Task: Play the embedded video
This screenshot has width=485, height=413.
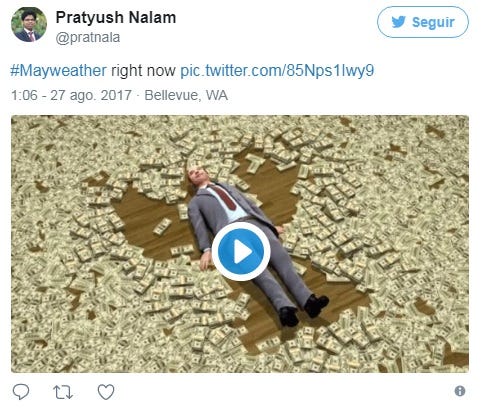Action: (x=241, y=251)
